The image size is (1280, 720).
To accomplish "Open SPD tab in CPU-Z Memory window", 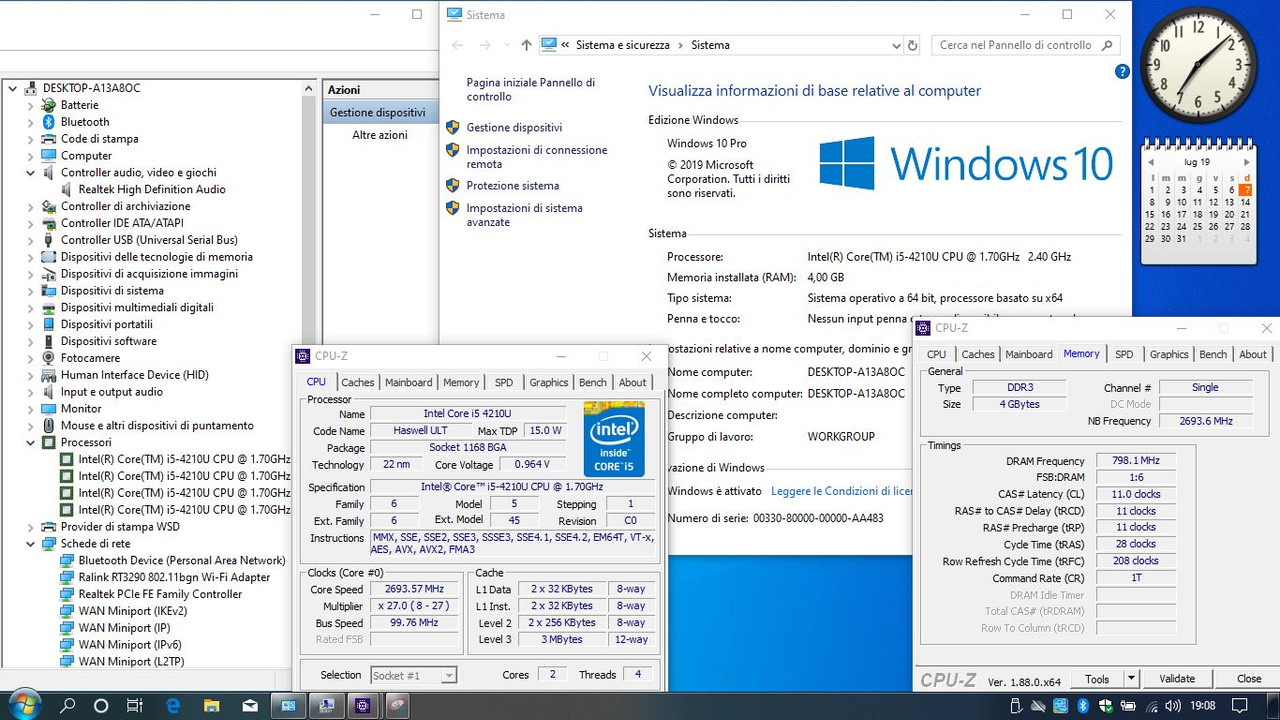I will point(1124,354).
